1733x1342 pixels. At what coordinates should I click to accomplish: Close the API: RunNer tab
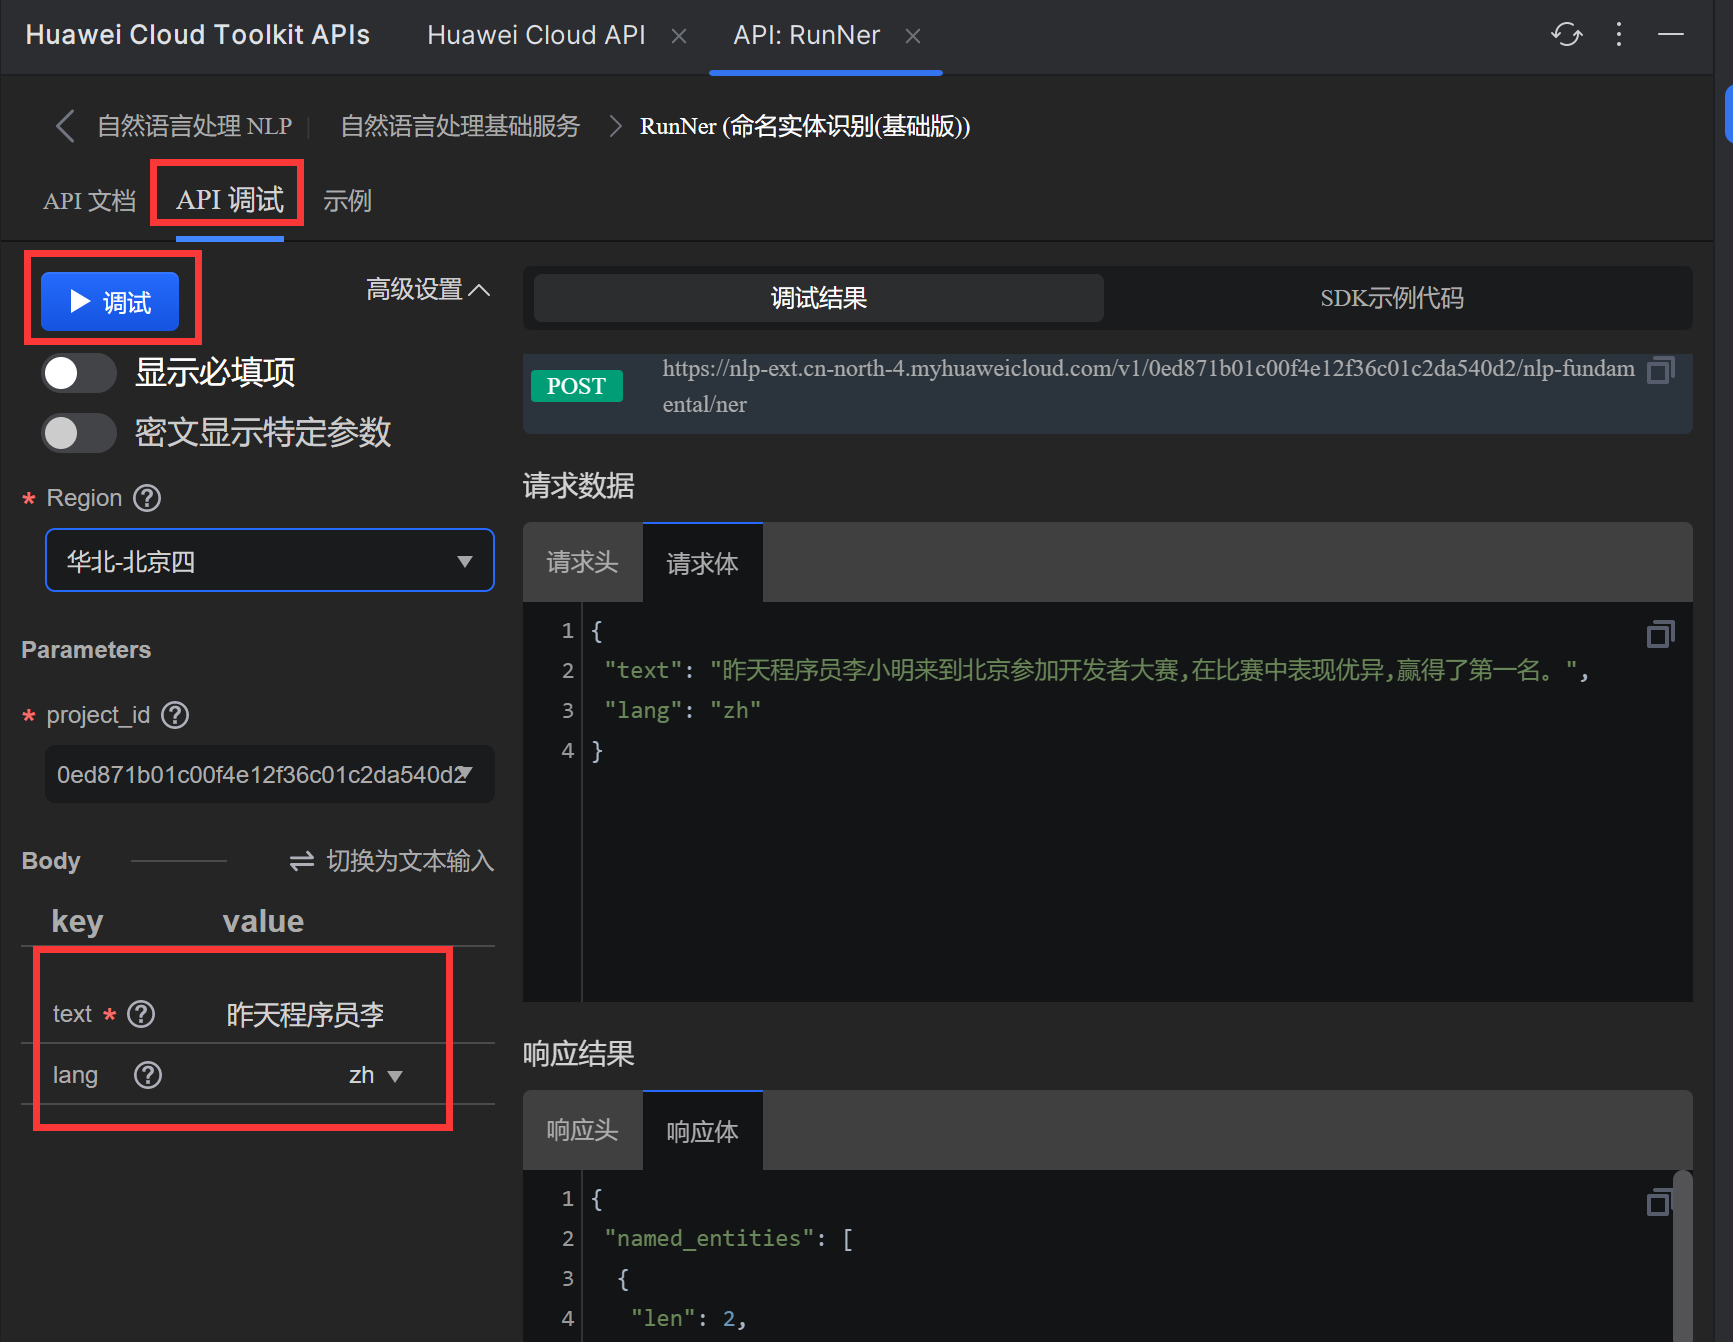[913, 36]
